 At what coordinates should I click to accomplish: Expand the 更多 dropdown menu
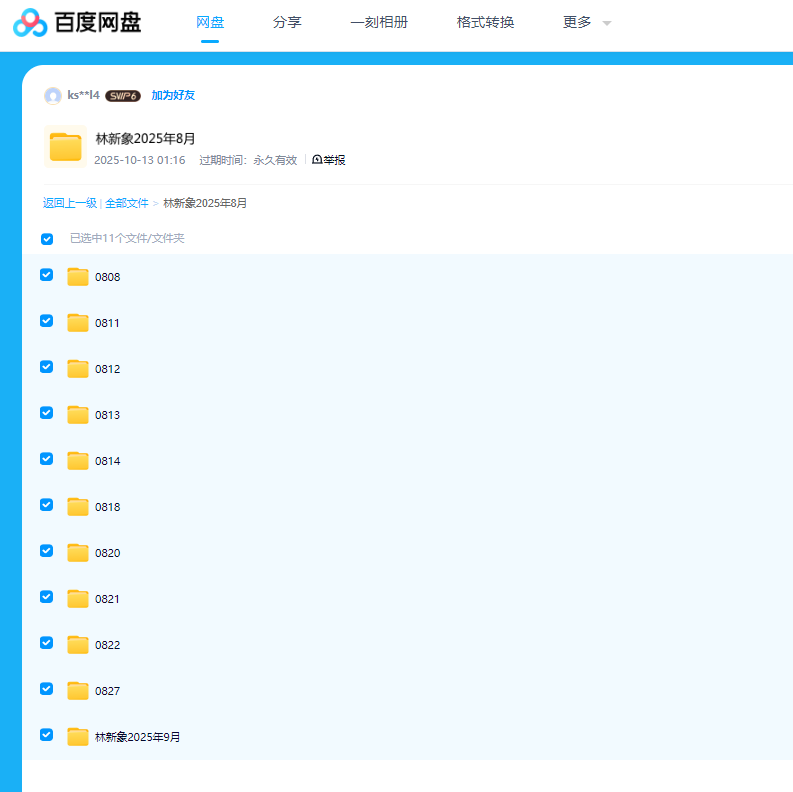click(586, 22)
